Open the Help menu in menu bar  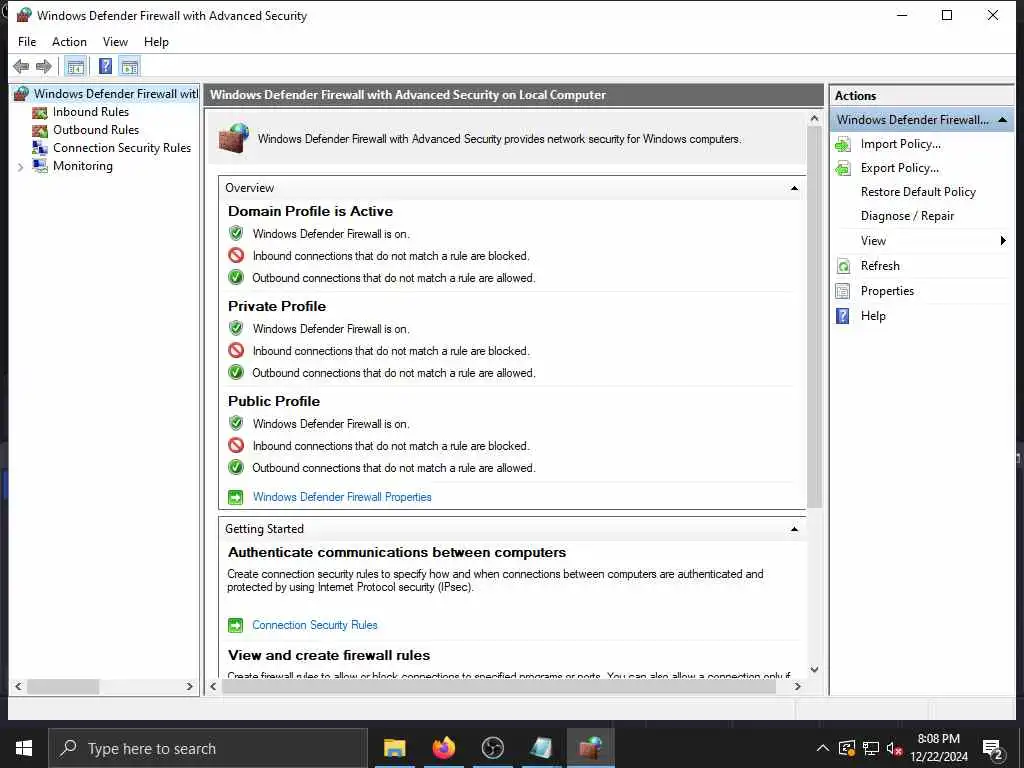point(156,42)
